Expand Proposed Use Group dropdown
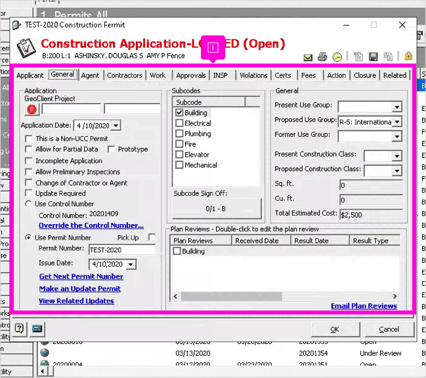This screenshot has height=378, width=426. click(397, 122)
